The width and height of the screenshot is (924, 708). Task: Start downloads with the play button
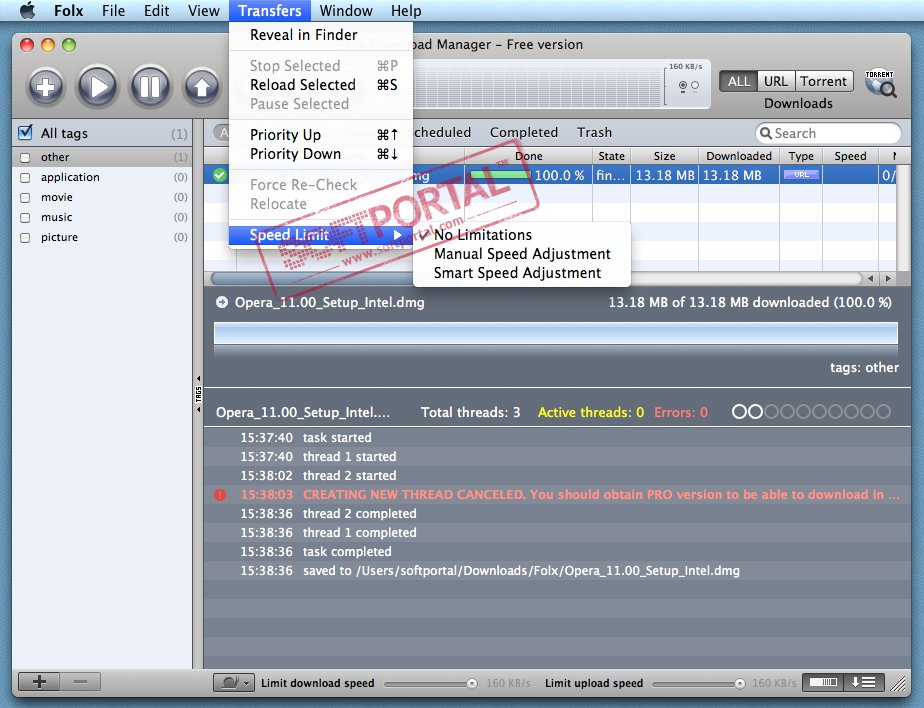(x=97, y=86)
